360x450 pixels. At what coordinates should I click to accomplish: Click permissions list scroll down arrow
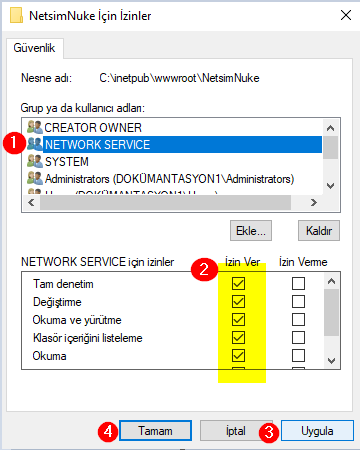click(x=331, y=361)
